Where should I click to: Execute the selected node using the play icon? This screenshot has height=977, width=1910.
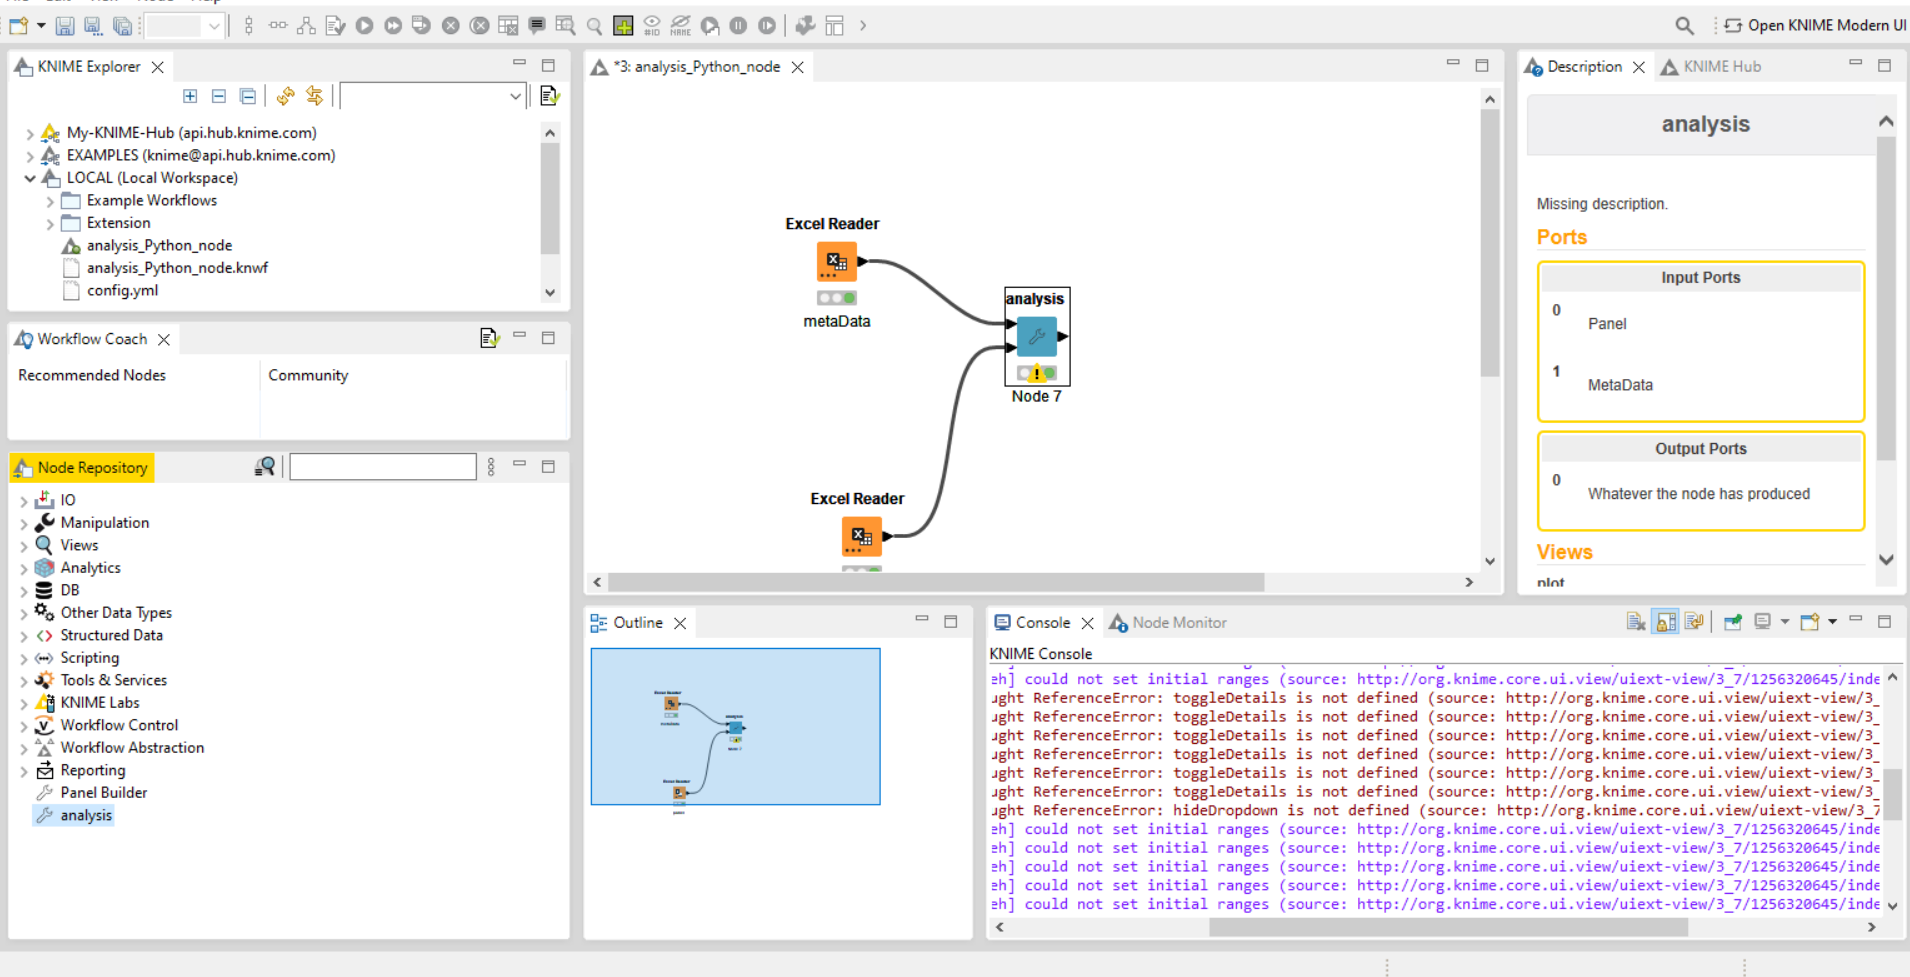364,26
